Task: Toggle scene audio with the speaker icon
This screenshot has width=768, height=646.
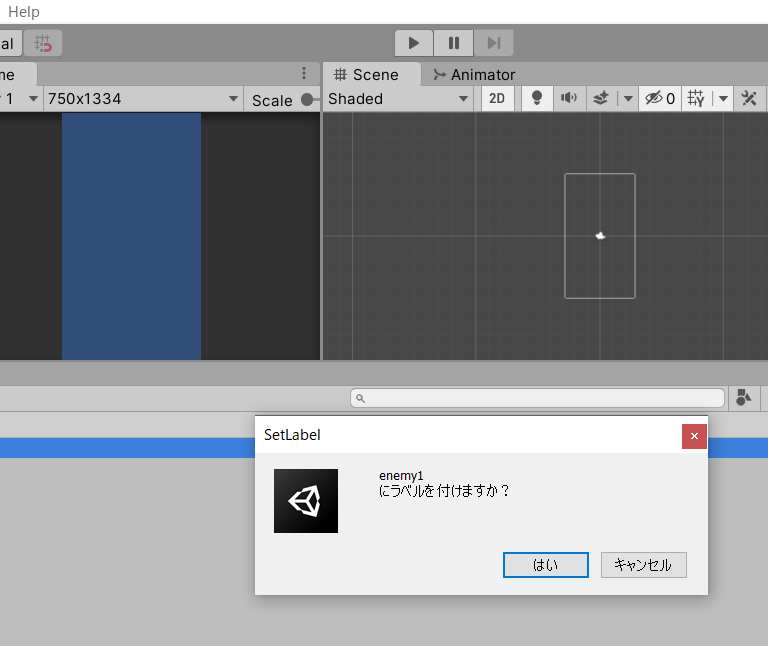Action: [569, 99]
